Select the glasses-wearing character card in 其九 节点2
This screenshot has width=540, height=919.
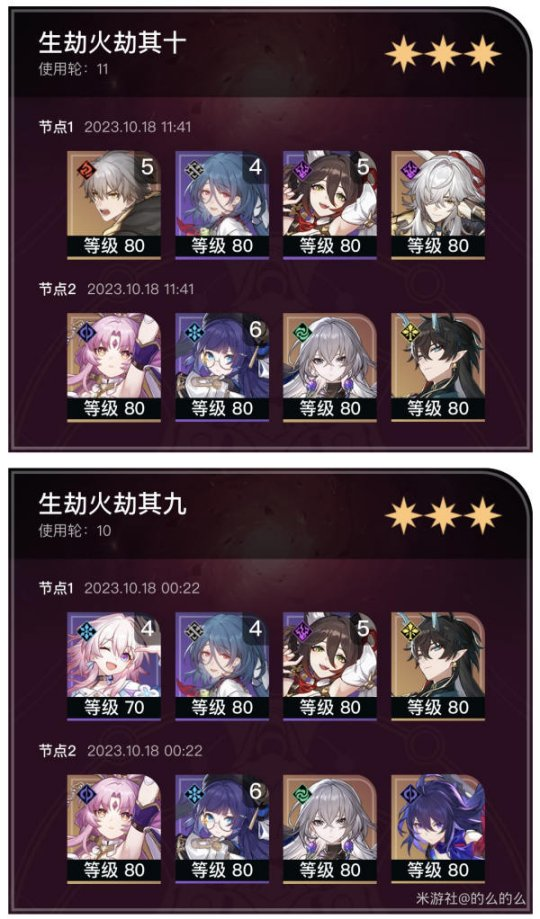point(222,828)
